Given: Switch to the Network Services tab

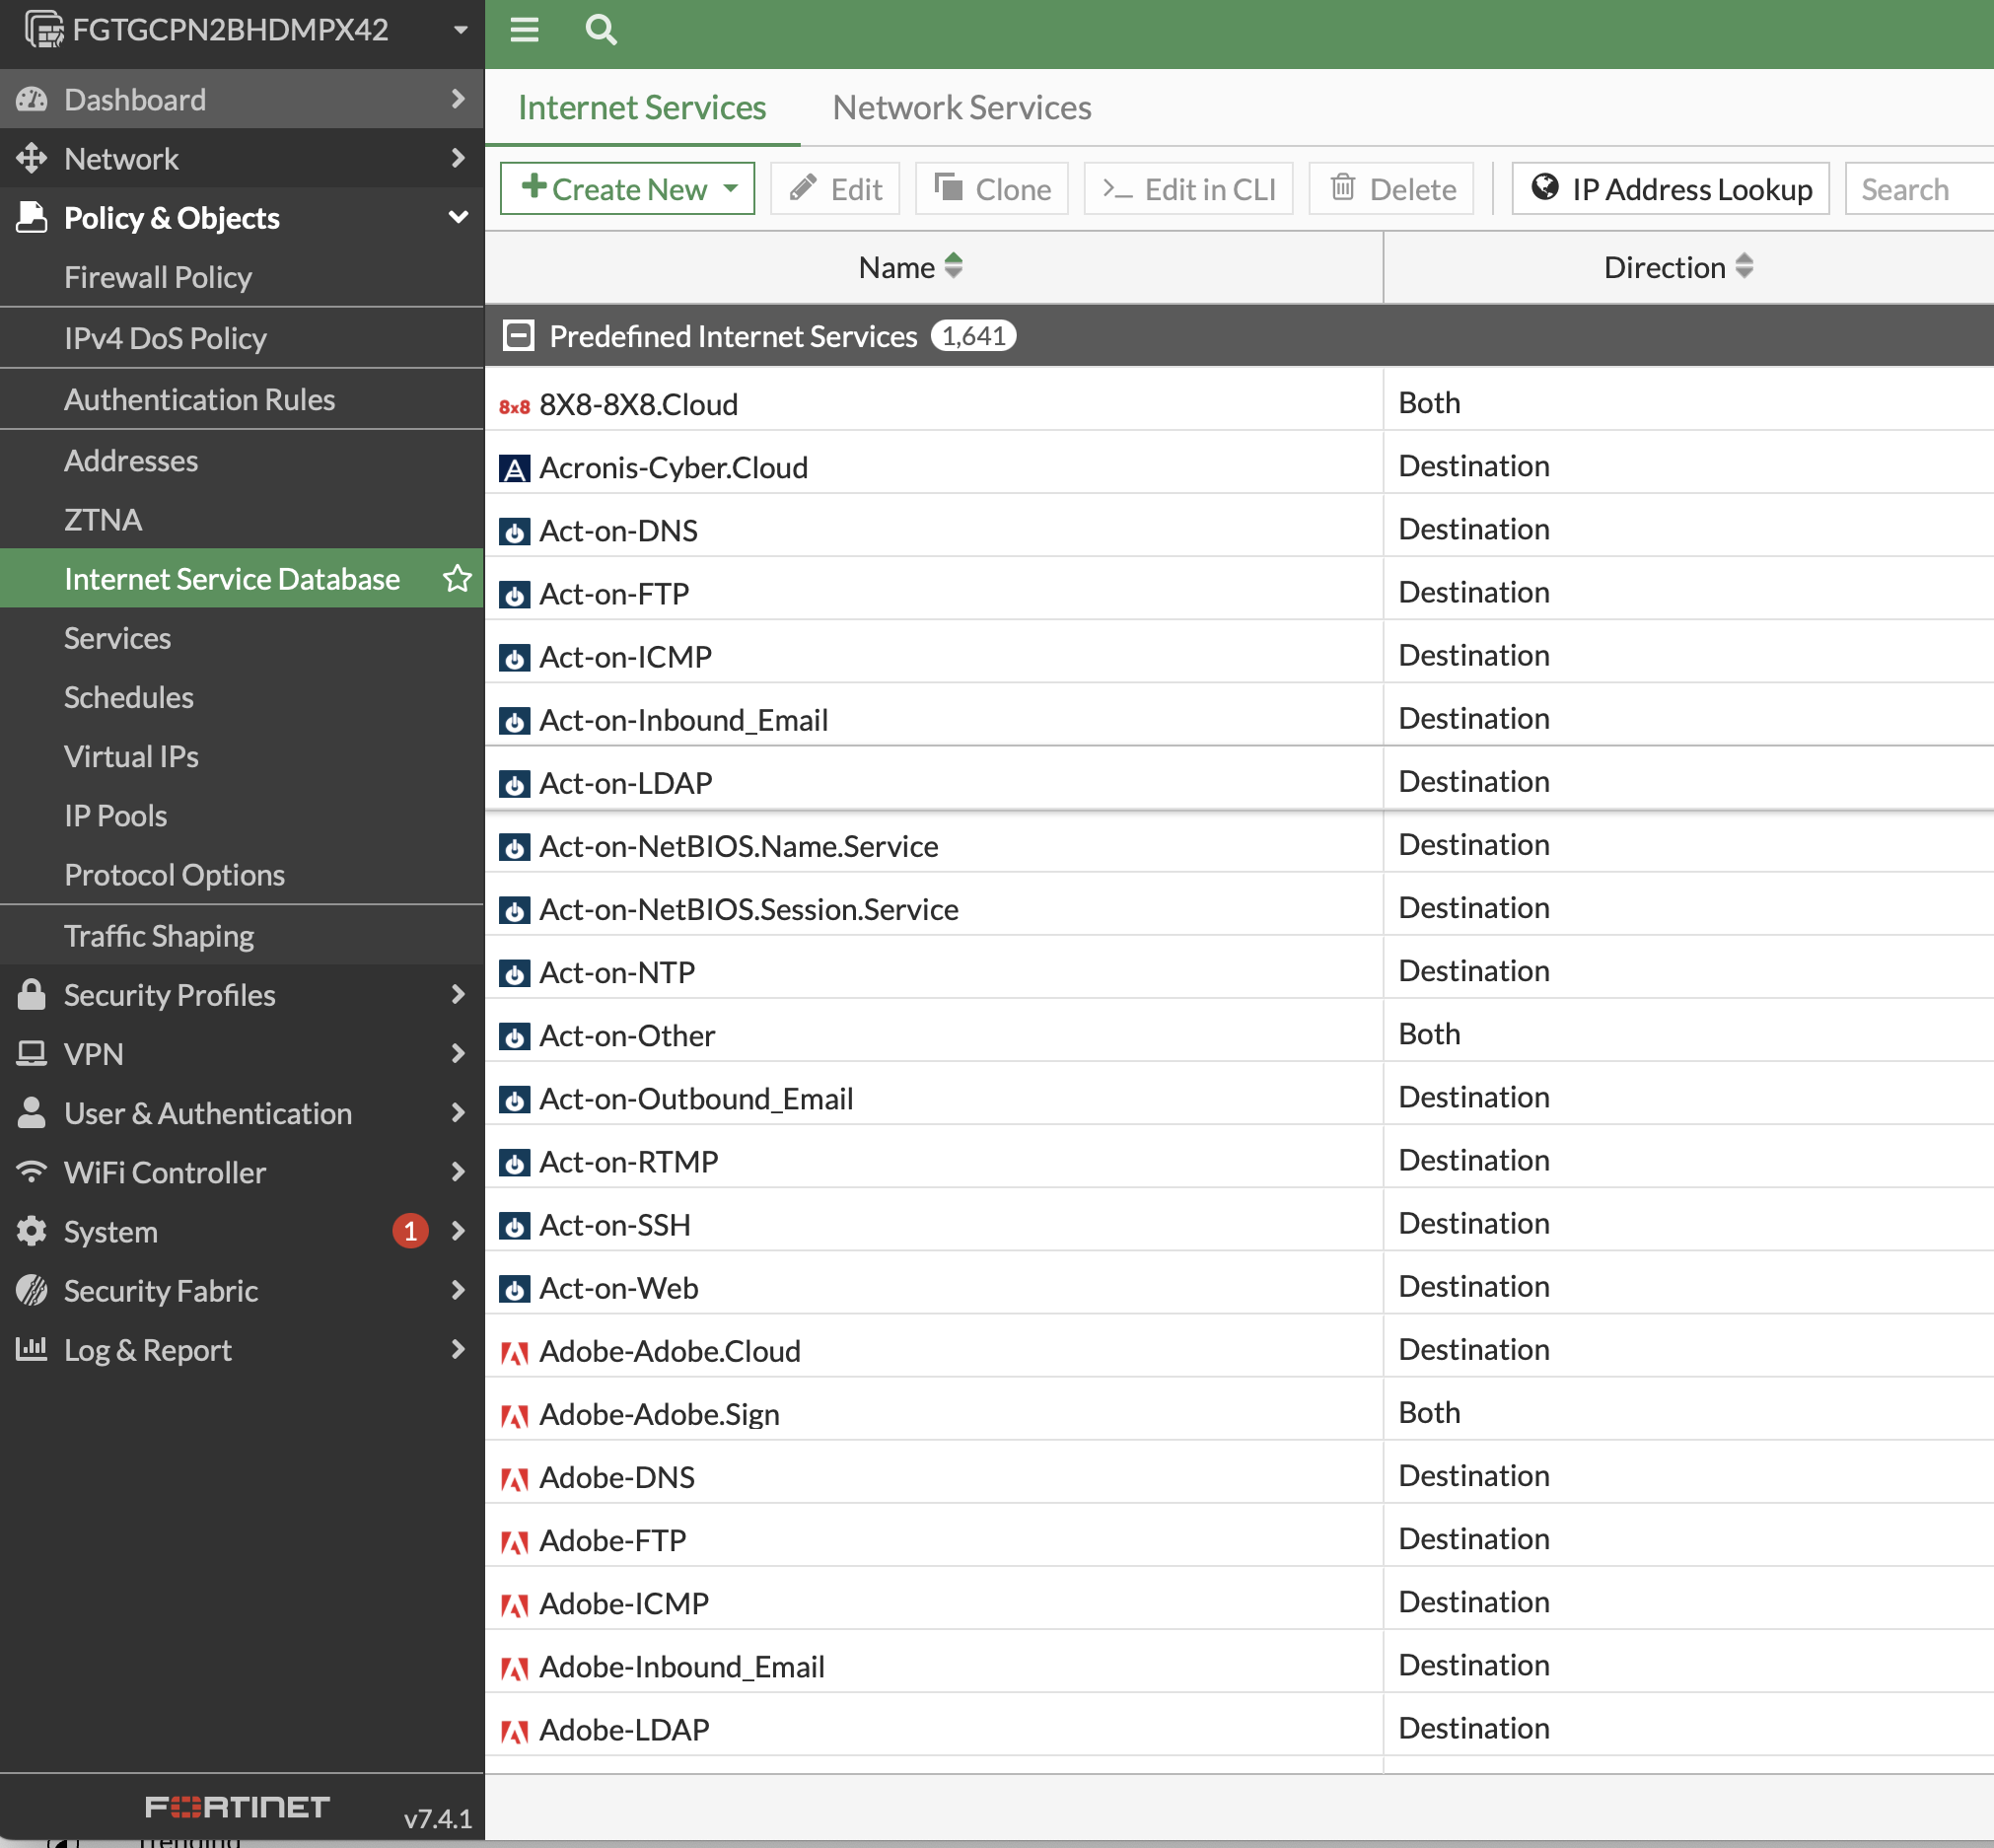Looking at the screenshot, I should click(x=961, y=107).
